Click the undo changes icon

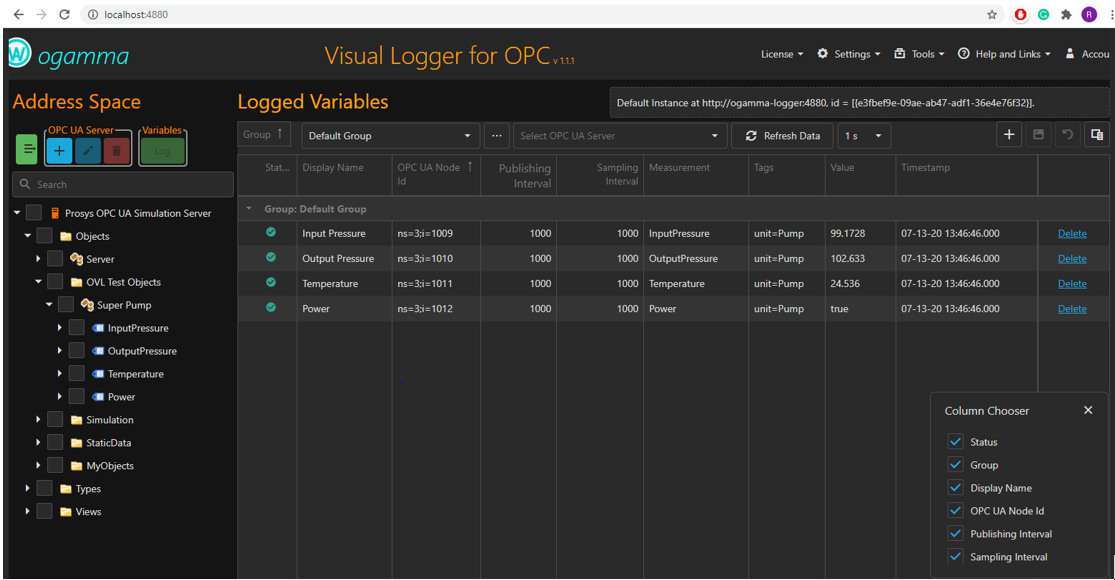click(1065, 134)
